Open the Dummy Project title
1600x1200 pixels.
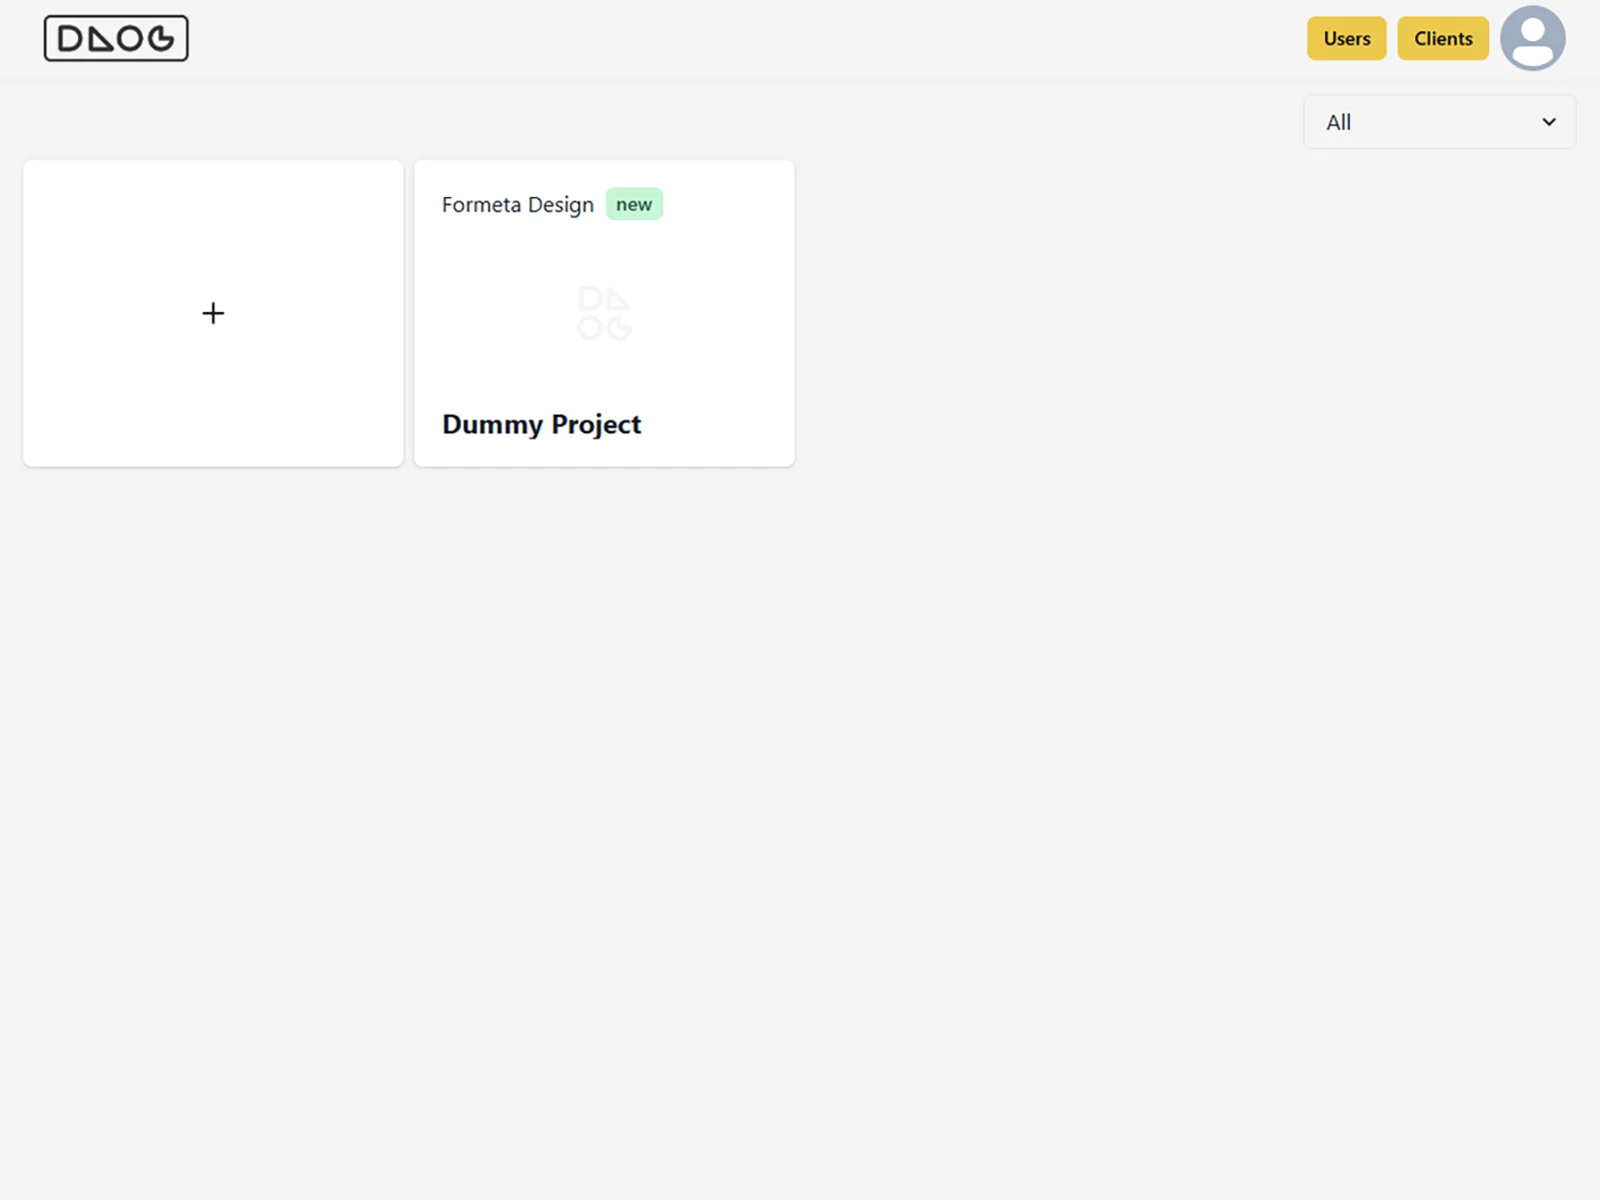click(541, 424)
